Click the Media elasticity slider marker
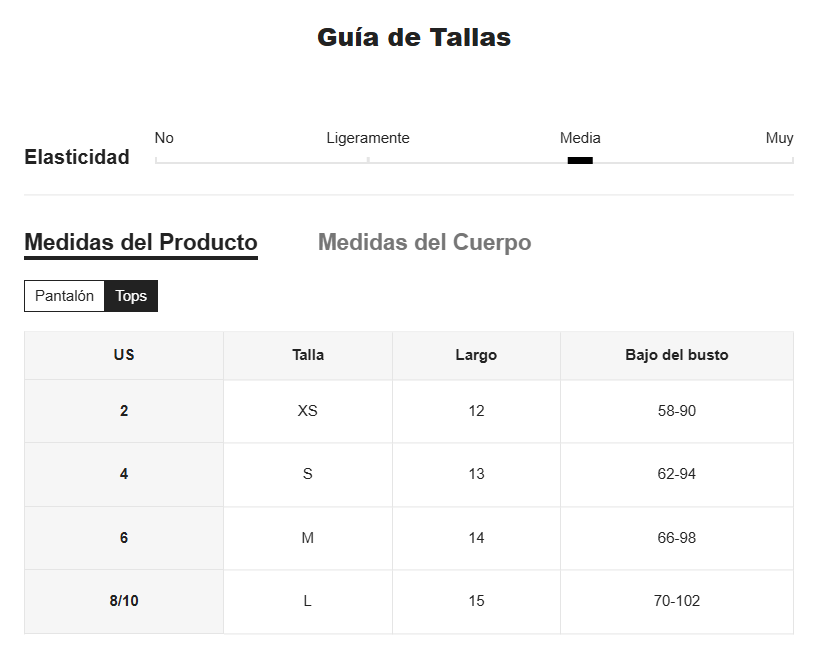Screen dimensions: 828x653 coord(580,160)
